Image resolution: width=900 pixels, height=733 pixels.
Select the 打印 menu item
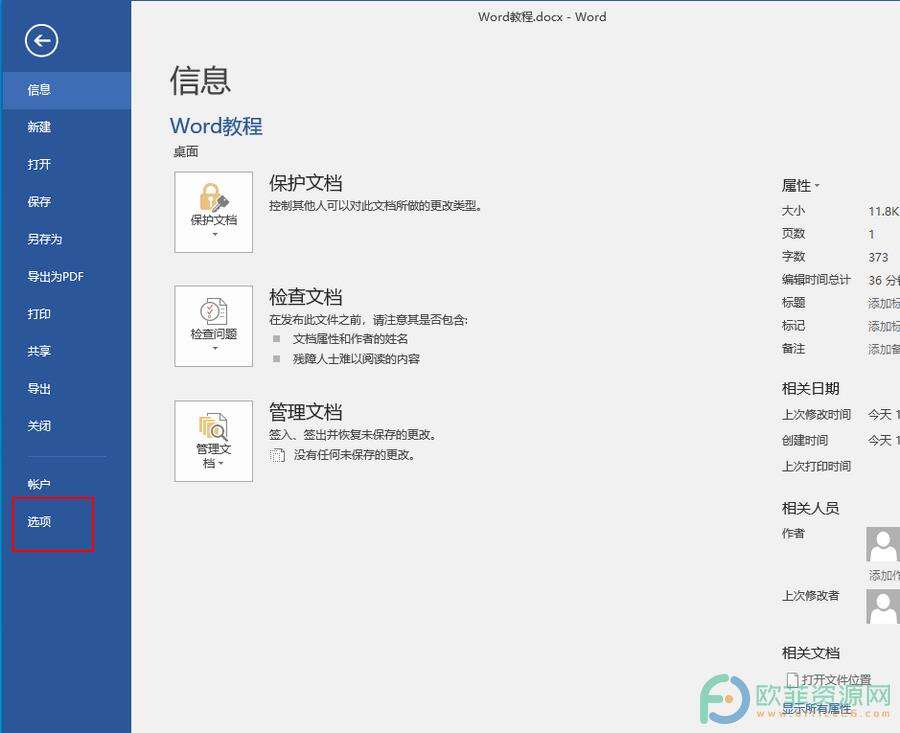[65, 314]
